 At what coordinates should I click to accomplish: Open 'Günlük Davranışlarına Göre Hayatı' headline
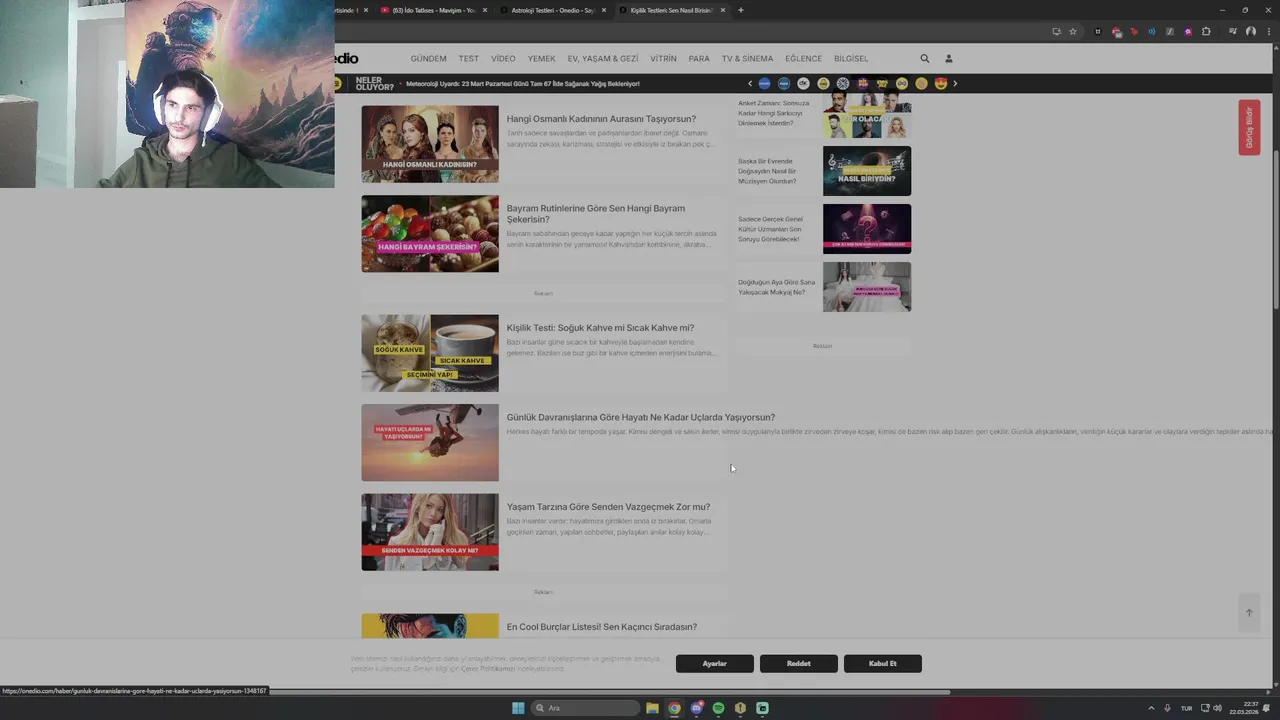pos(641,417)
